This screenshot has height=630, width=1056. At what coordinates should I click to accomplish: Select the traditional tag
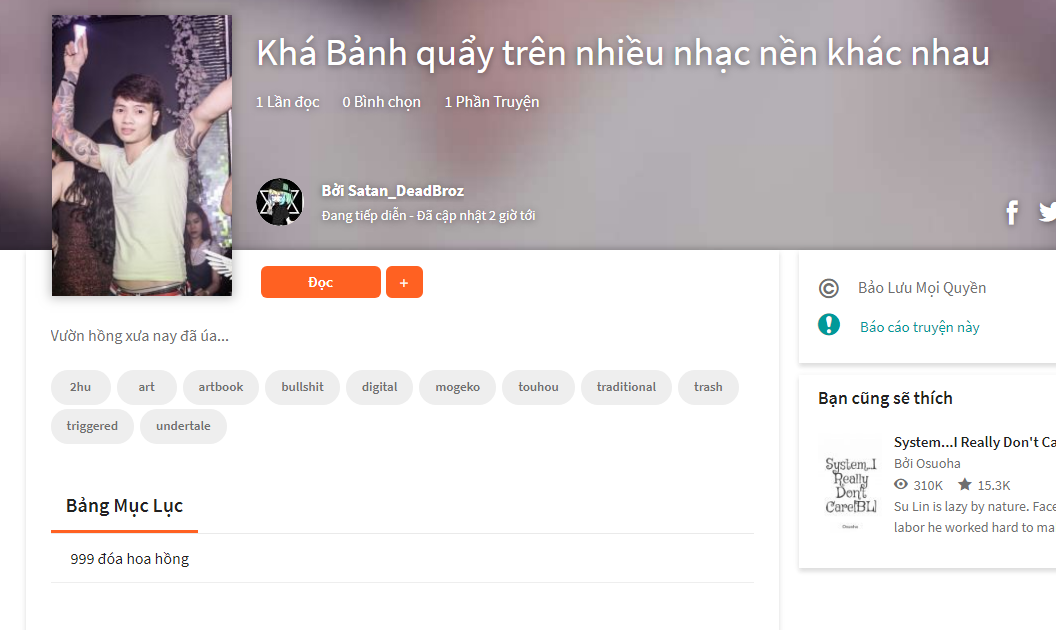(626, 387)
